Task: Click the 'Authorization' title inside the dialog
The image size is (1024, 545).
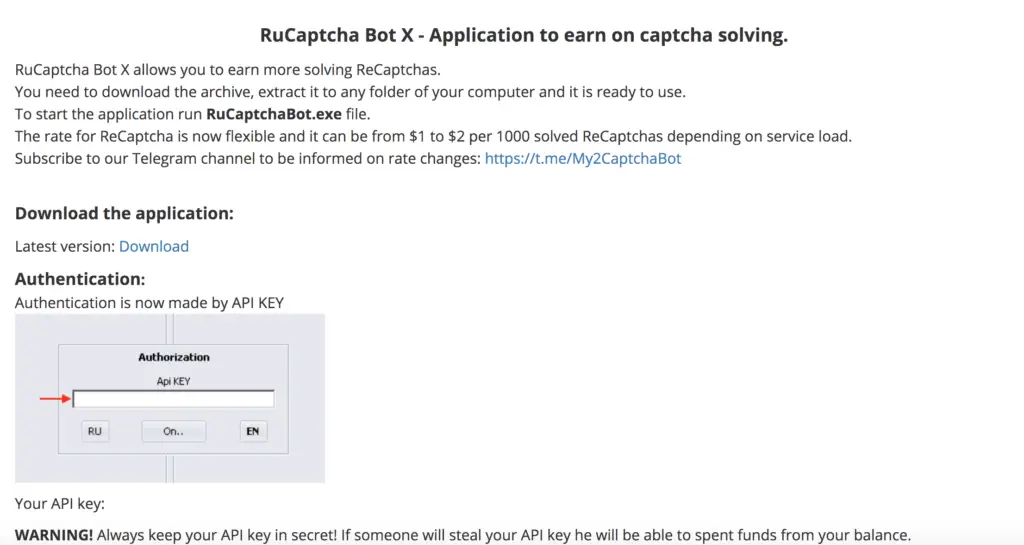Action: (174, 357)
